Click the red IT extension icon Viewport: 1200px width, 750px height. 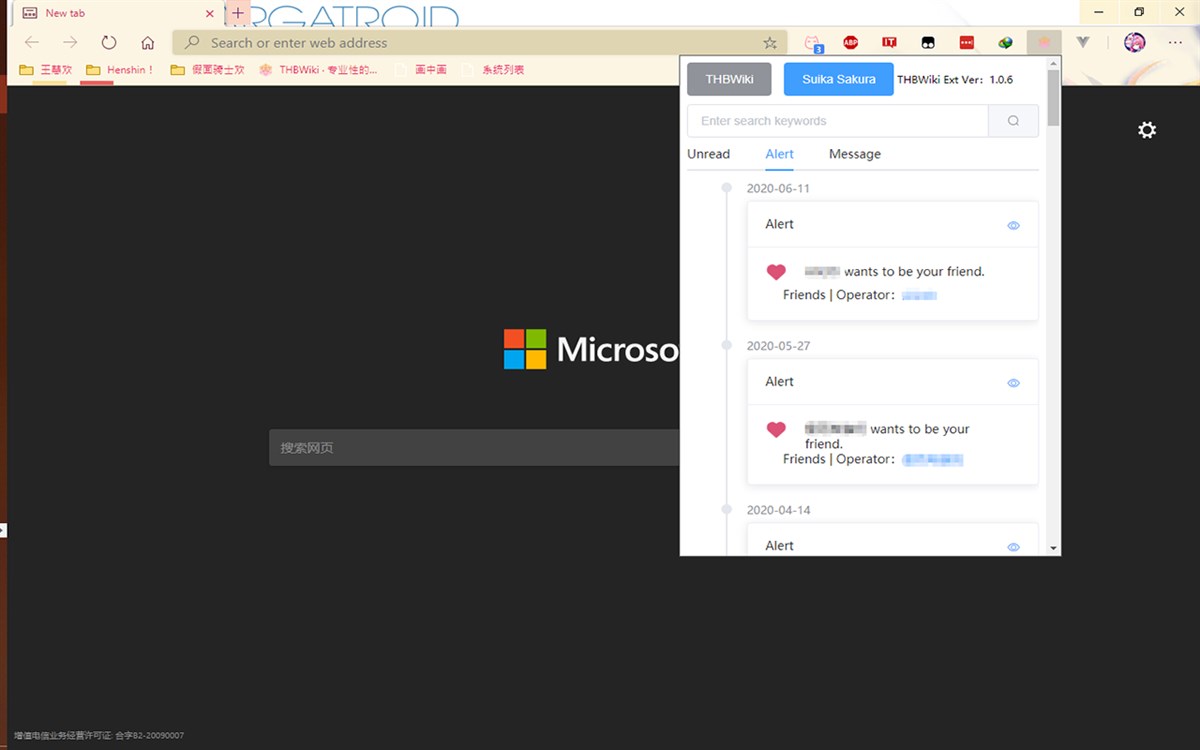(x=889, y=43)
